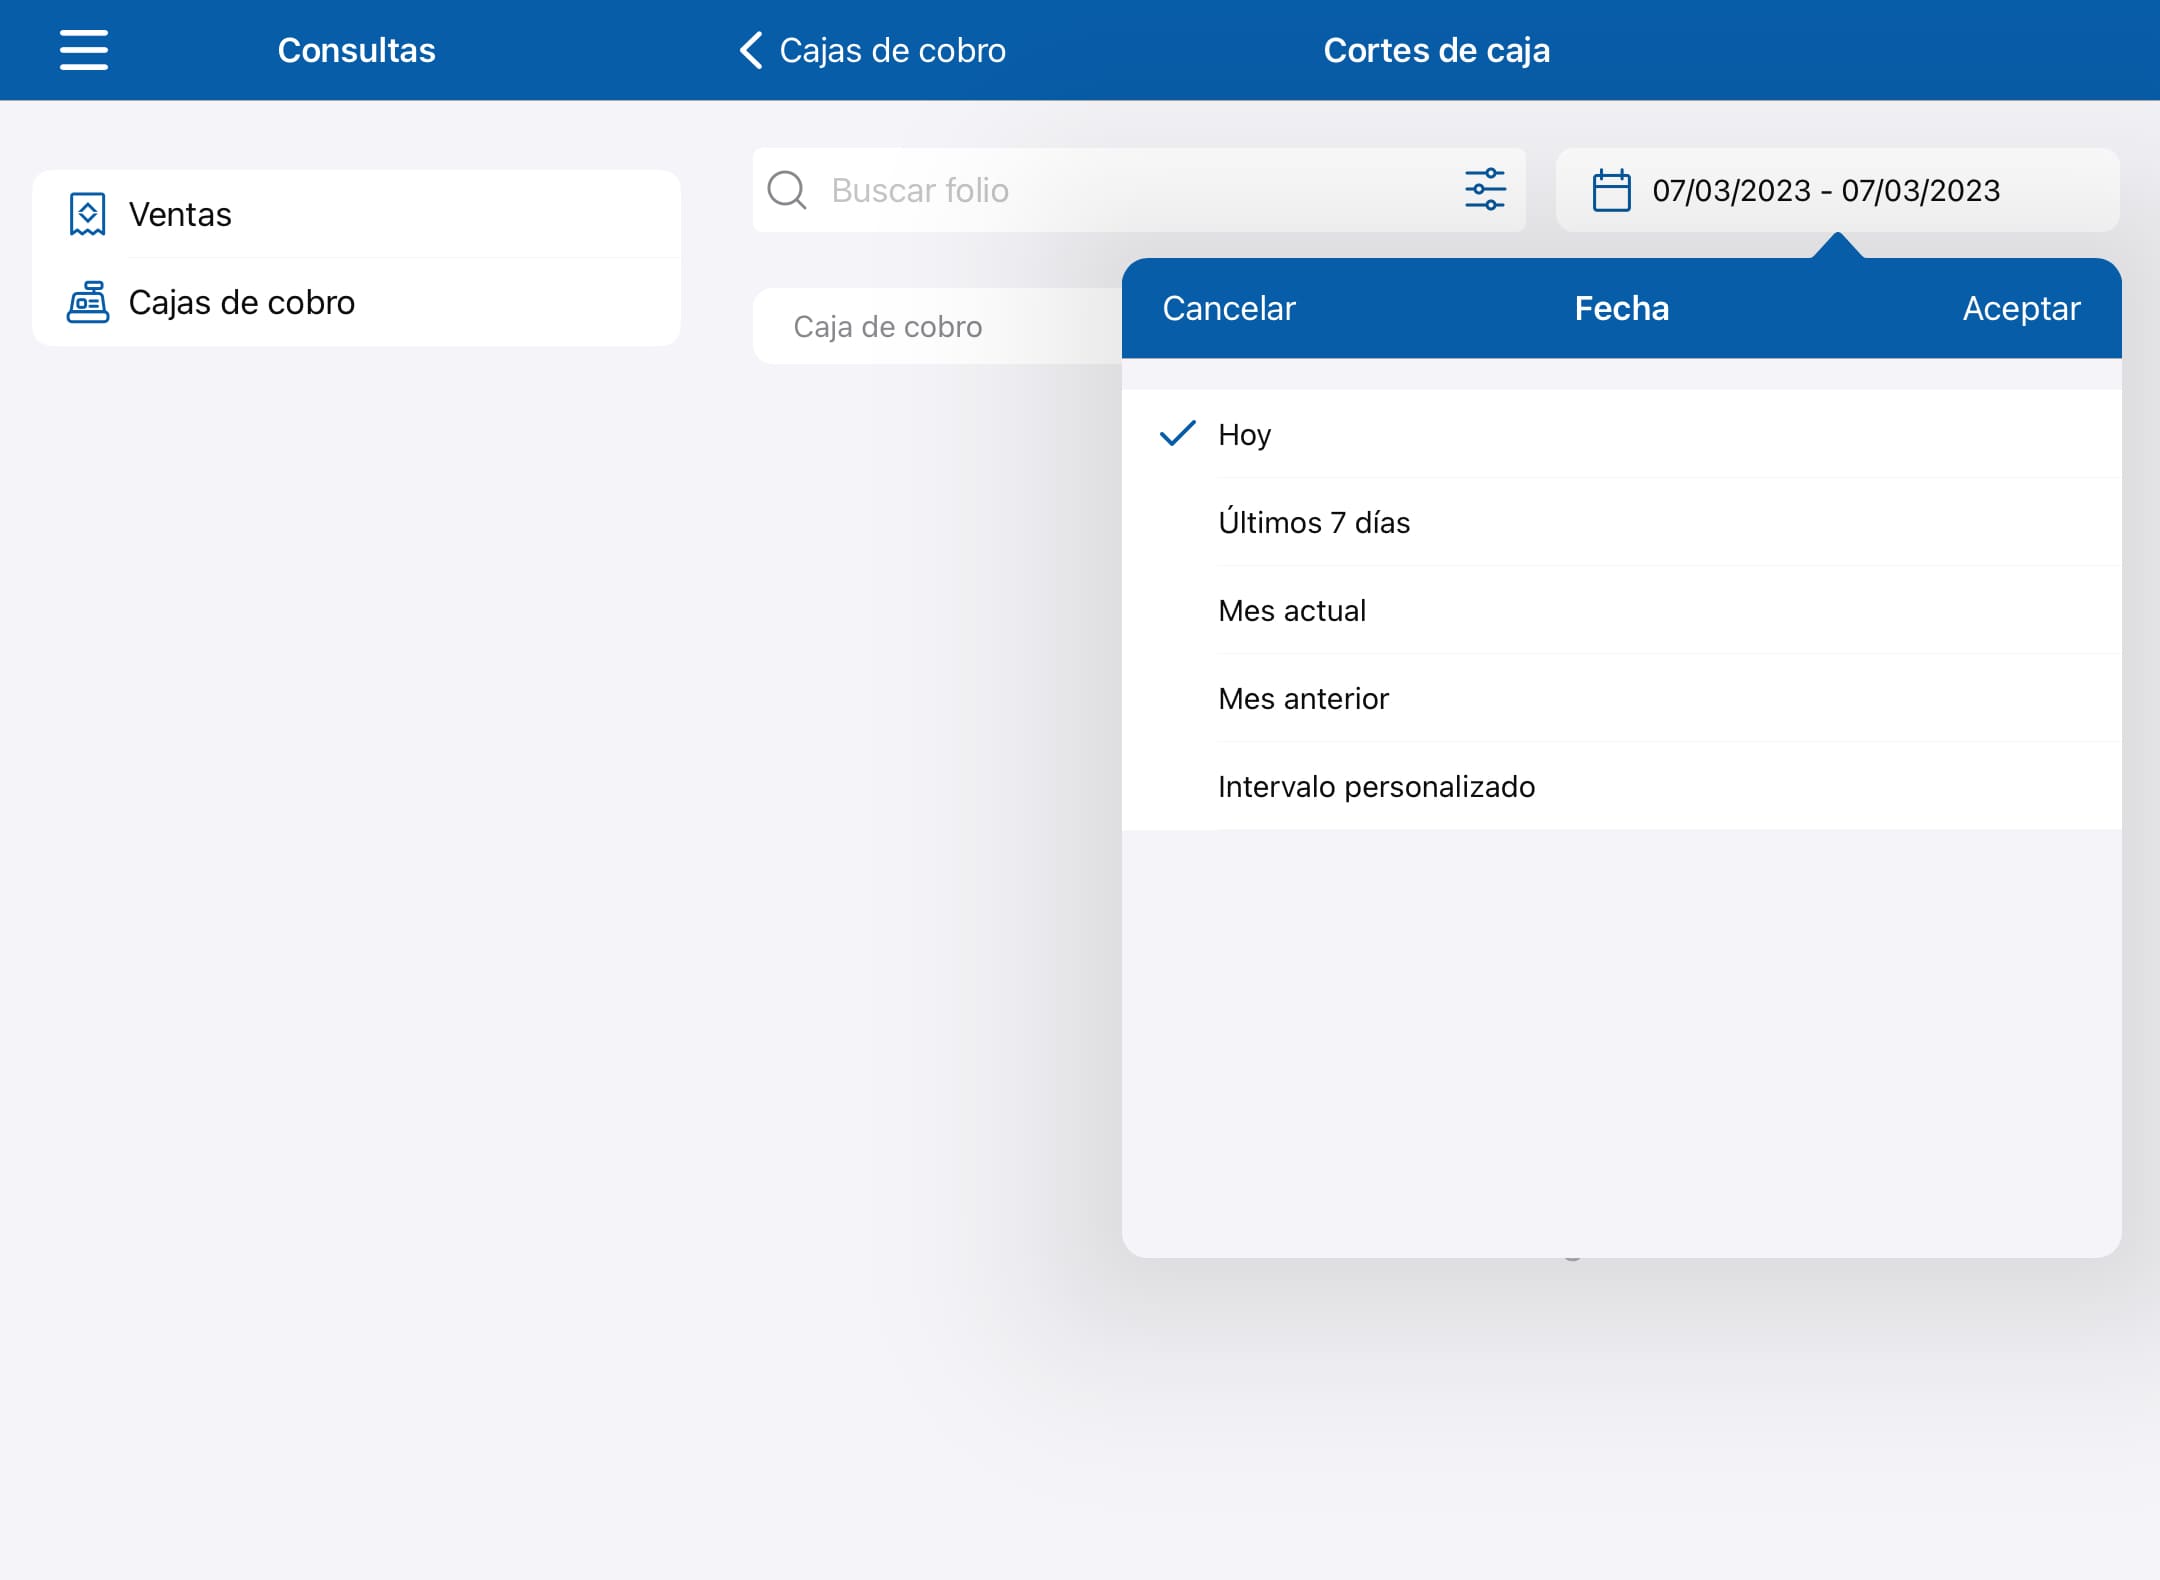
Task: Focus the Buscar folio search field
Action: [1139, 190]
